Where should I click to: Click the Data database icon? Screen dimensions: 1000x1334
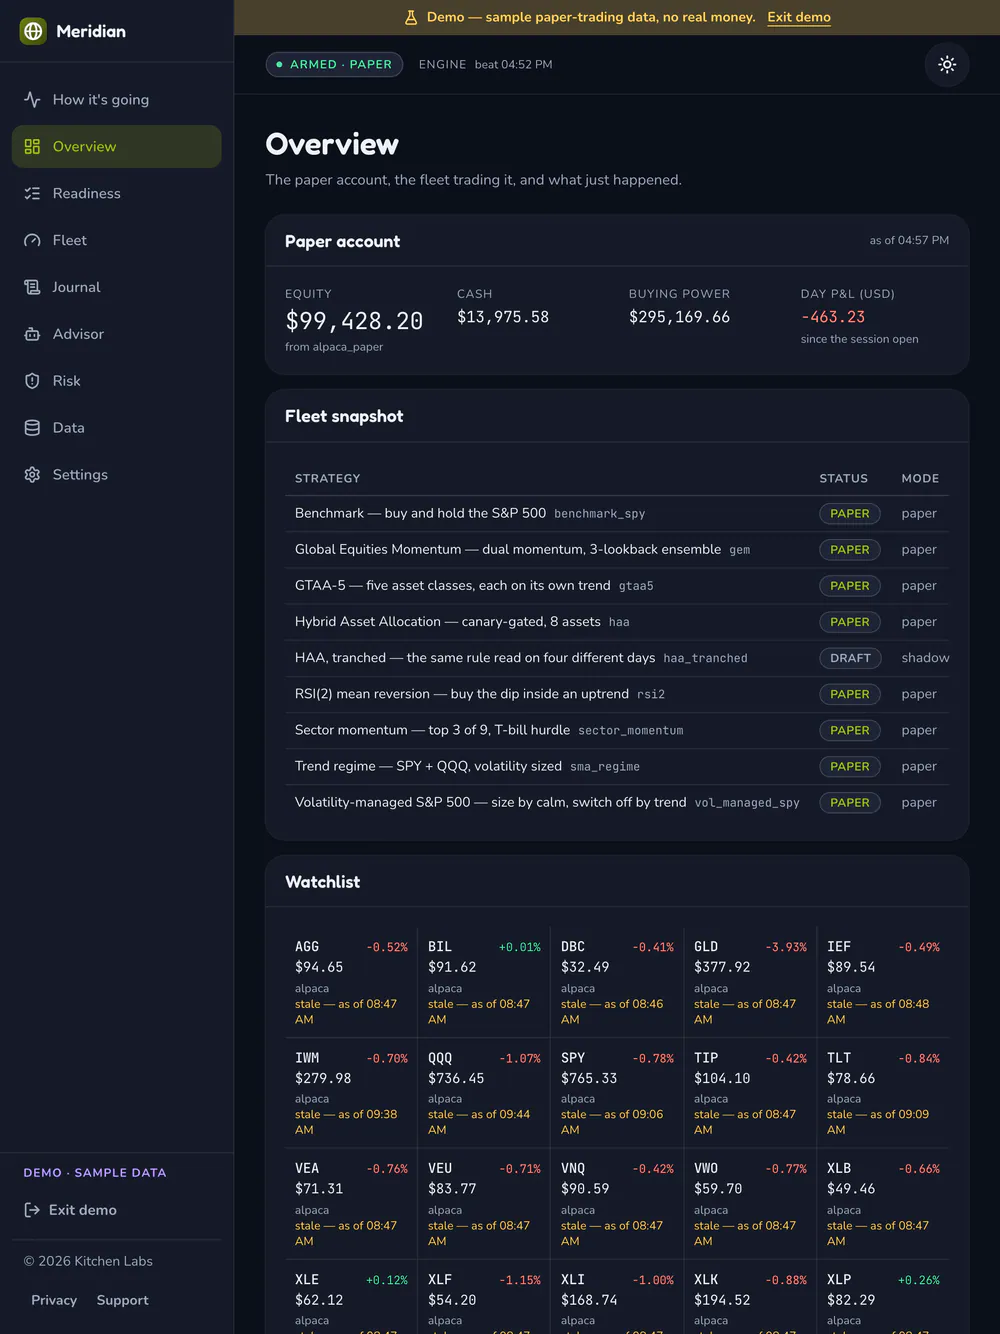(32, 428)
